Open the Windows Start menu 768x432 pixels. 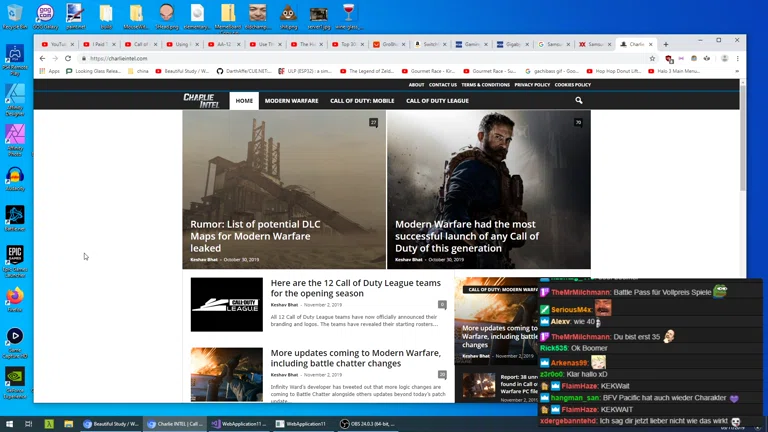coord(8,424)
